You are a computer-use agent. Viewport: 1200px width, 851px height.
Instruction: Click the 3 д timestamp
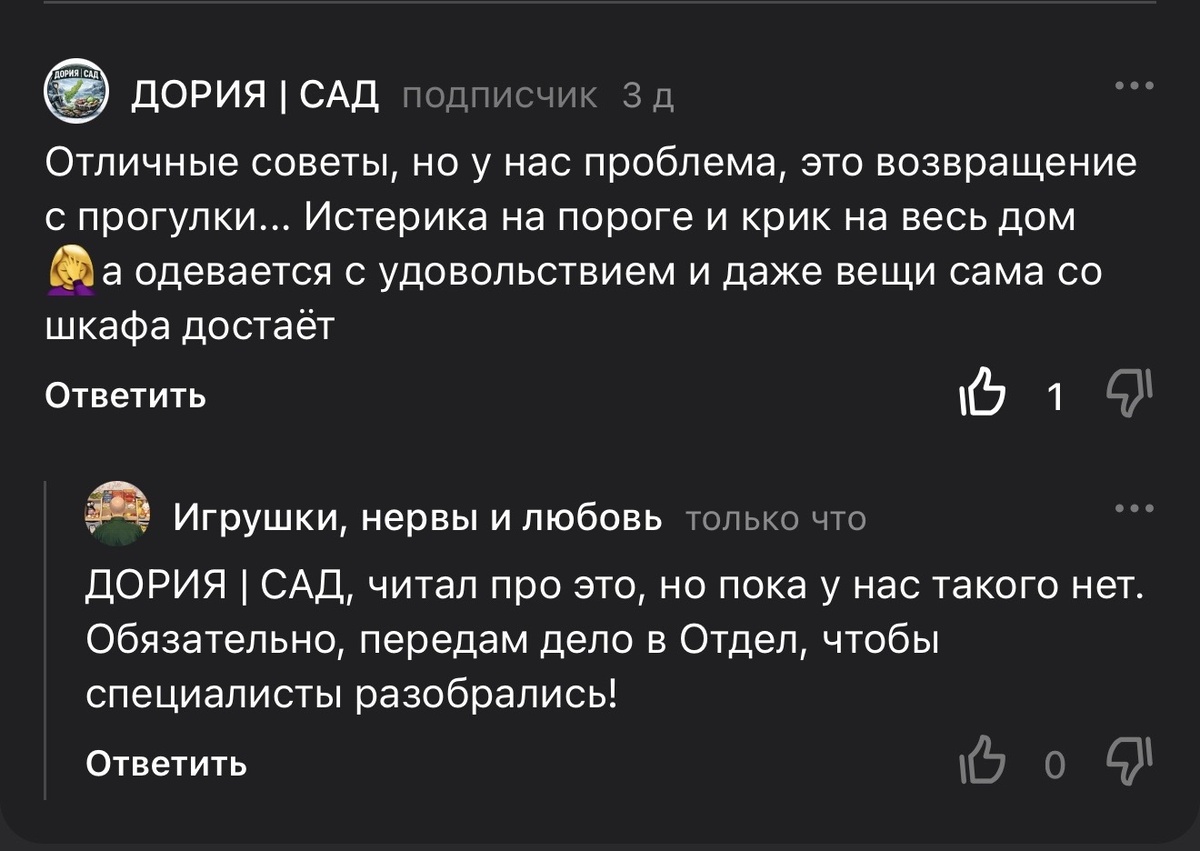(650, 94)
